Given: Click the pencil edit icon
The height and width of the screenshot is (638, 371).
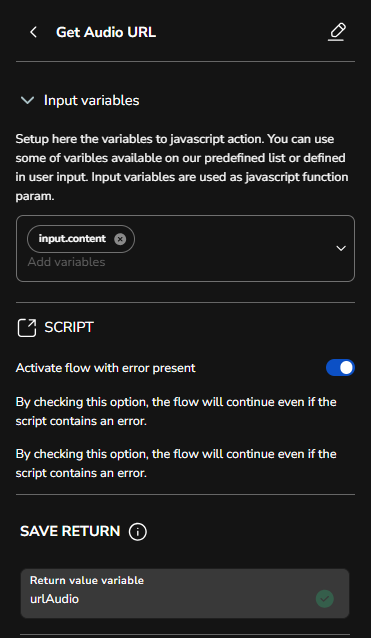Looking at the screenshot, I should coord(337,32).
